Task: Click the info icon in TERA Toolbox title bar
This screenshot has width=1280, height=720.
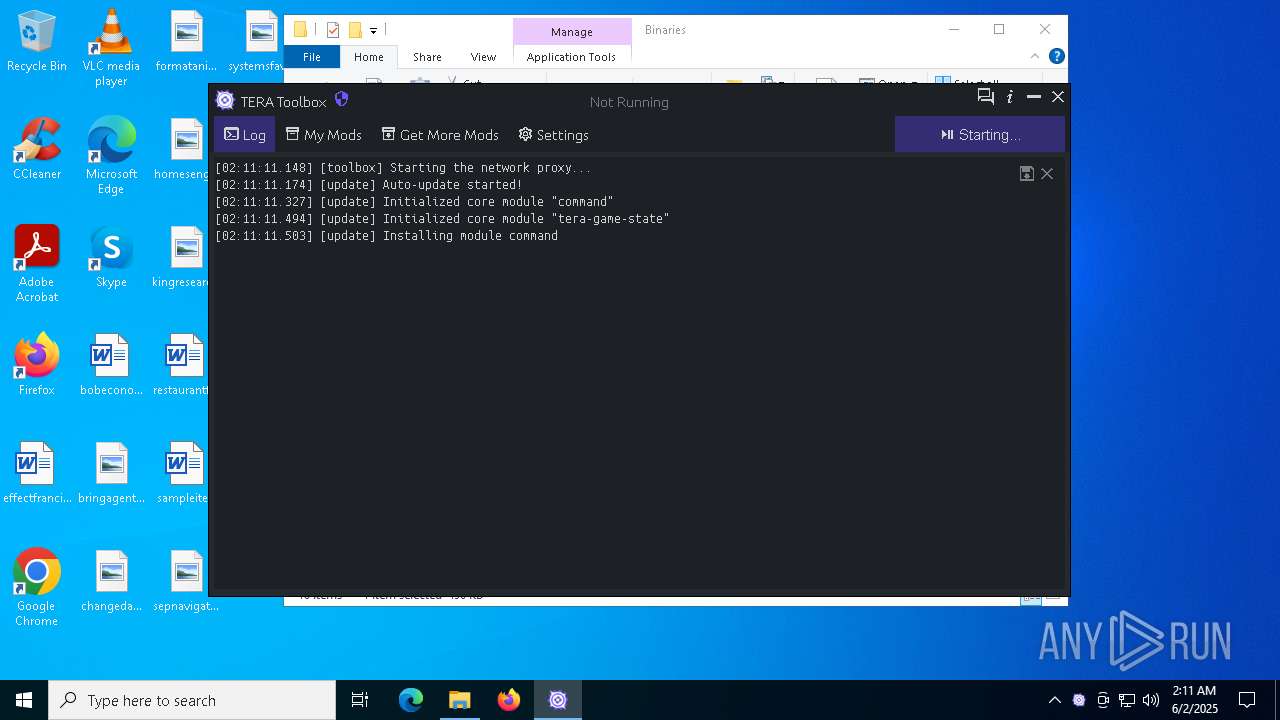Action: pos(1010,96)
